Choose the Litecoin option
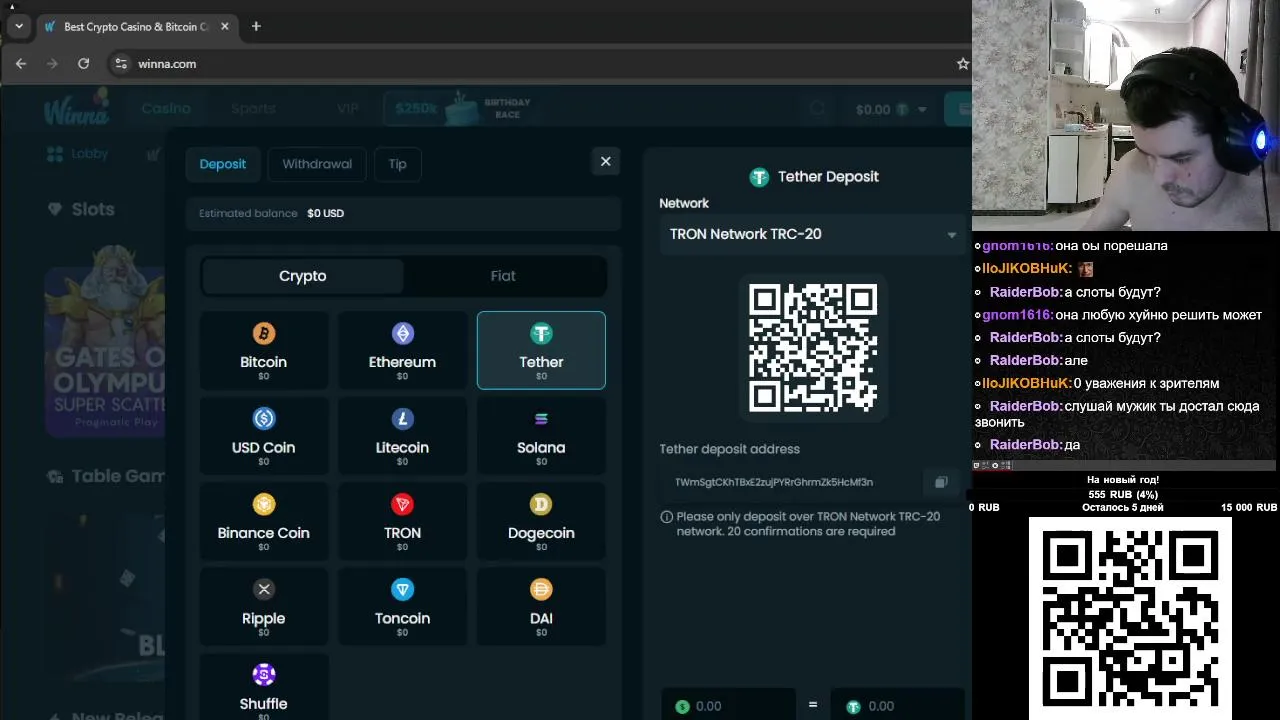Image resolution: width=1280 pixels, height=720 pixels. tap(402, 436)
